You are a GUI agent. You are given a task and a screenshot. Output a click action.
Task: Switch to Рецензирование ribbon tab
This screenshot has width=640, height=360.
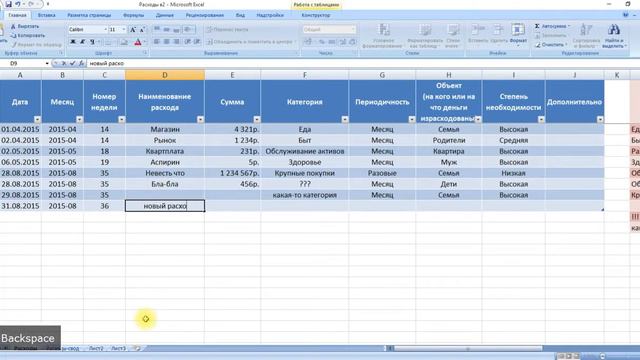tap(204, 15)
